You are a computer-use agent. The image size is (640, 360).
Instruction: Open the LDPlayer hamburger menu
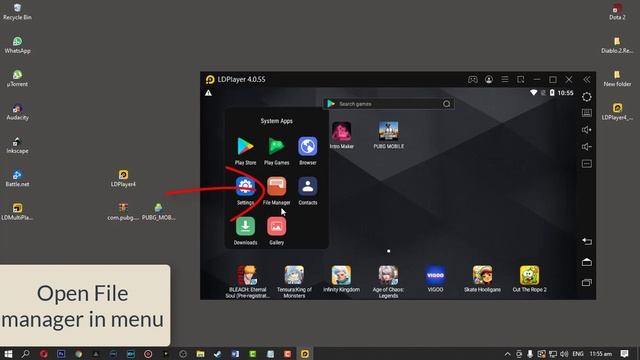(x=505, y=79)
